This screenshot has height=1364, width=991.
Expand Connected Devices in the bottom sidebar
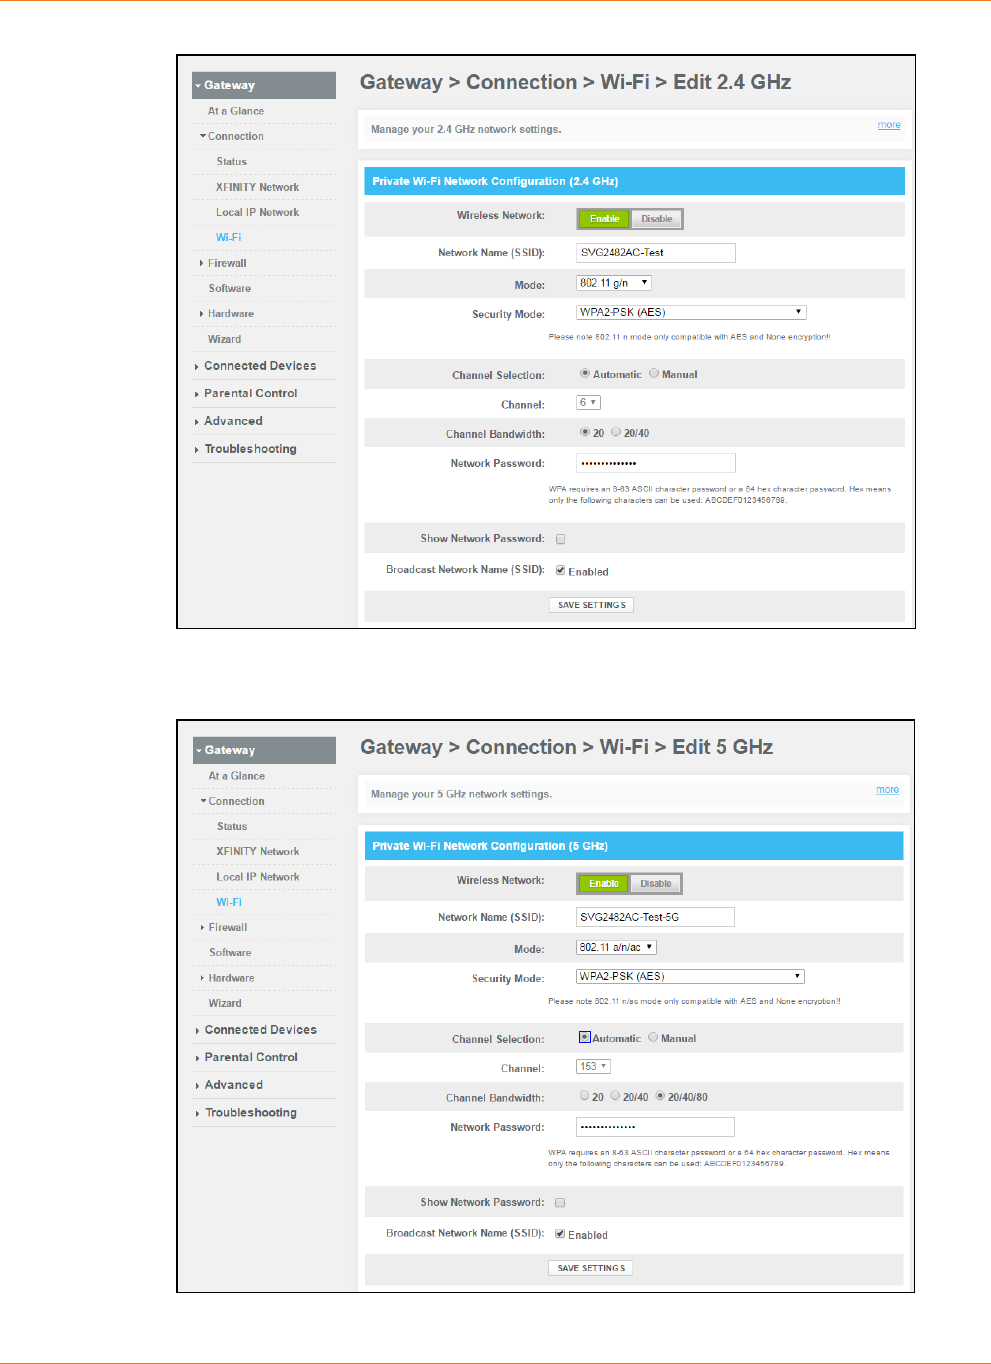(x=256, y=1030)
